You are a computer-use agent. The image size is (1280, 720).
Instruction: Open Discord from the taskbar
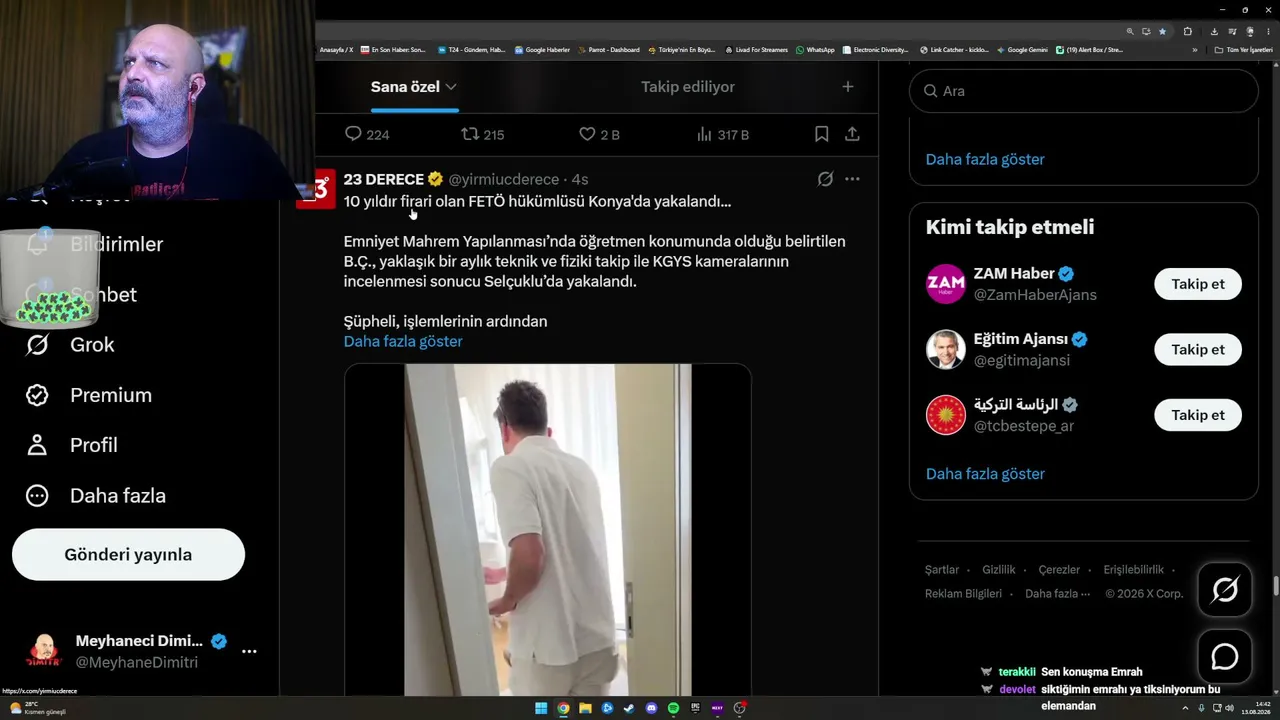point(651,708)
